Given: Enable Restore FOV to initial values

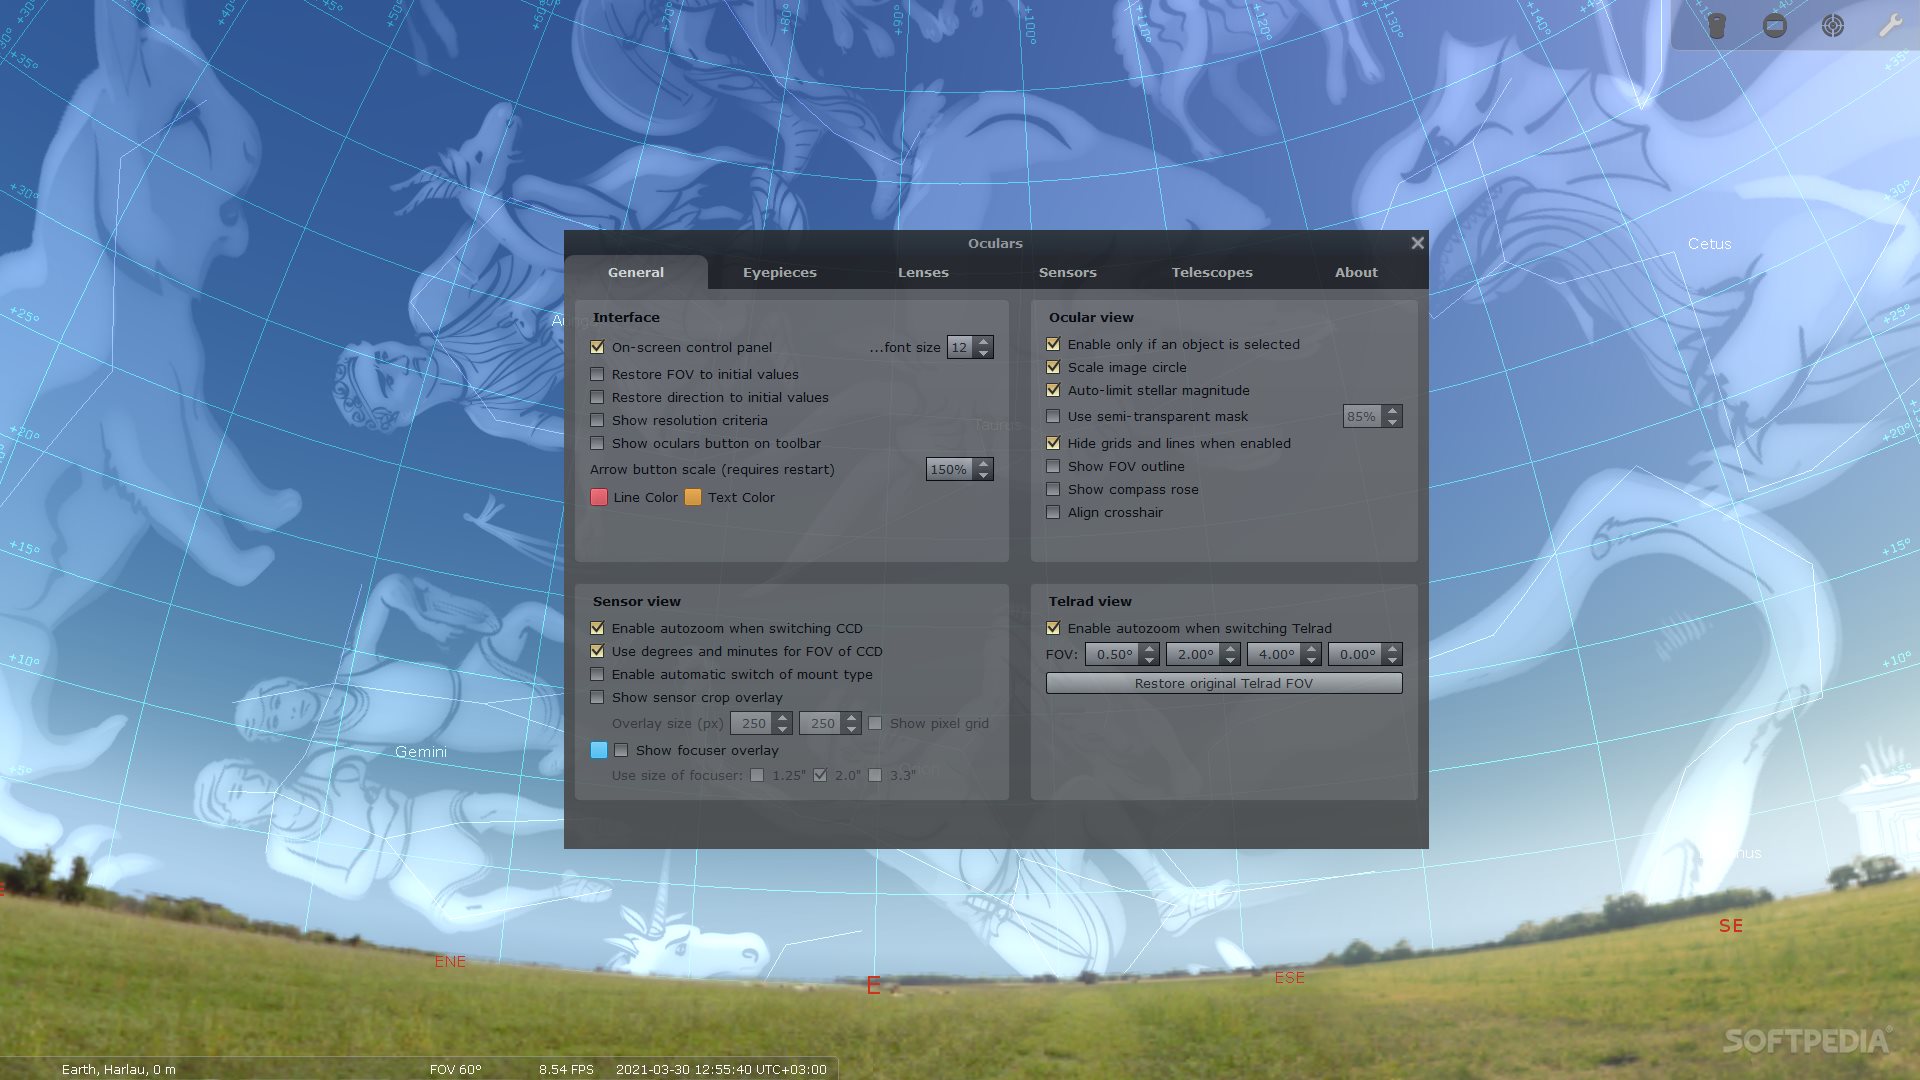Looking at the screenshot, I should point(597,374).
